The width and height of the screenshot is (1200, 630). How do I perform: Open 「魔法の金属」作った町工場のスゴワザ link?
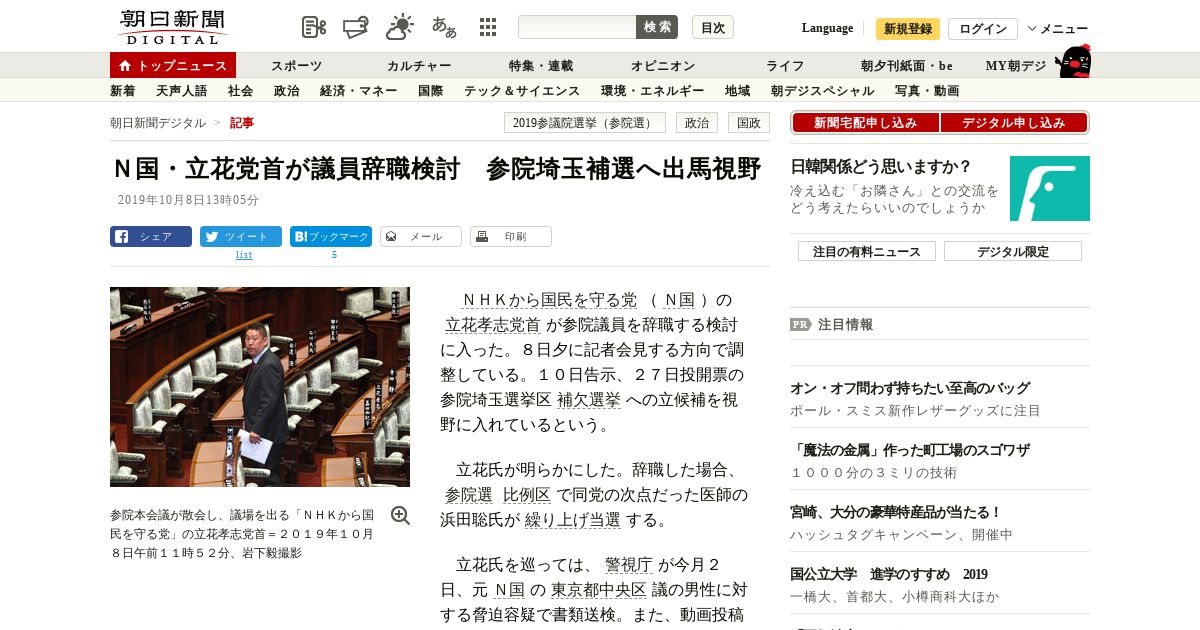tap(910, 450)
